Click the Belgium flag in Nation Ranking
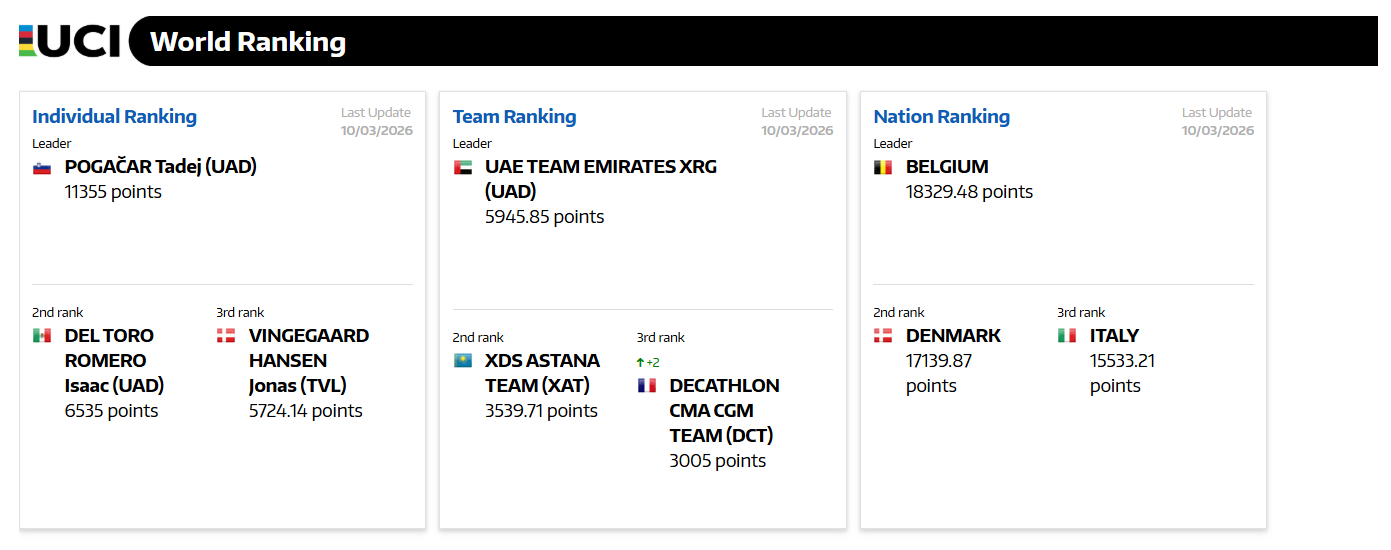 883,168
